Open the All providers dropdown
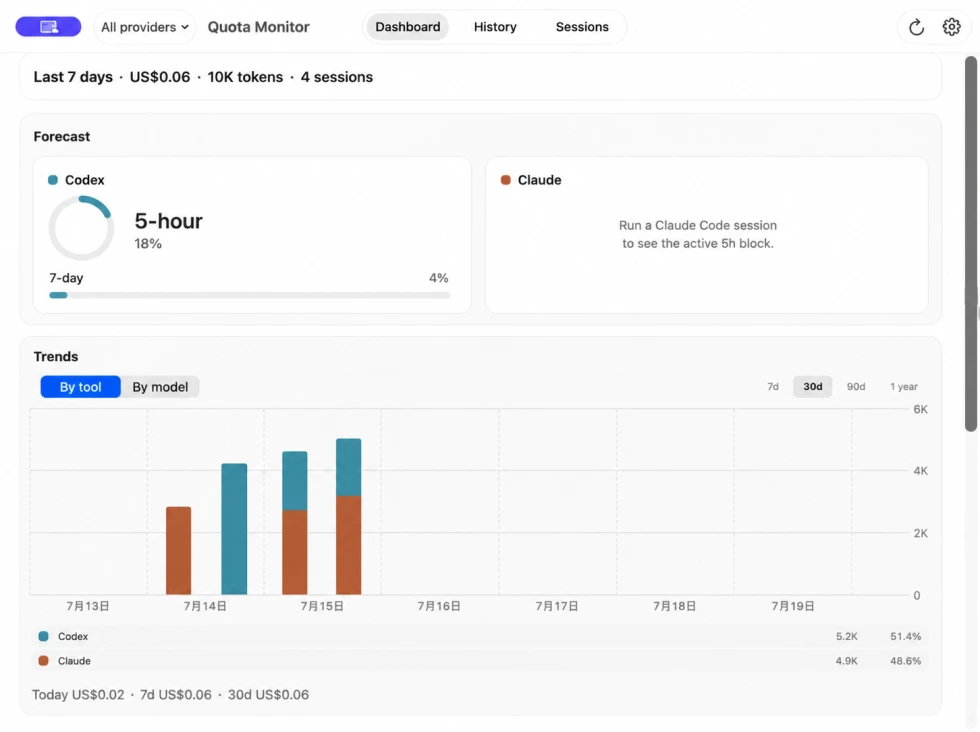Screen dimensions: 980x732 [144, 27]
